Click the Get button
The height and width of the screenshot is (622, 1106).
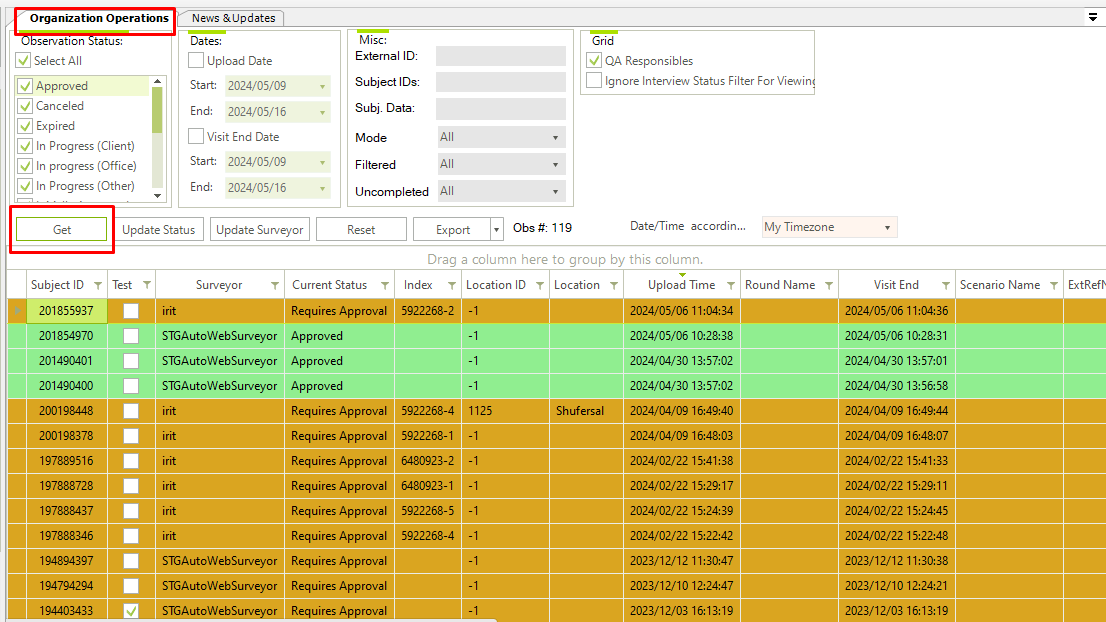[x=61, y=229]
